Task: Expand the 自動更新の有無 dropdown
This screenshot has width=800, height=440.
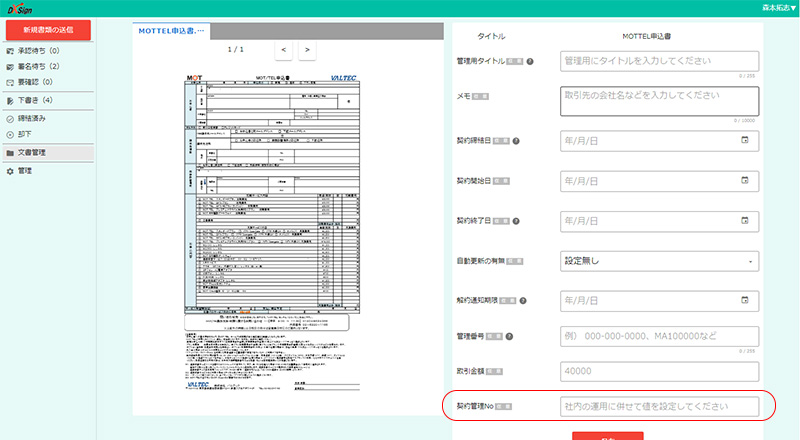Action: pos(659,261)
